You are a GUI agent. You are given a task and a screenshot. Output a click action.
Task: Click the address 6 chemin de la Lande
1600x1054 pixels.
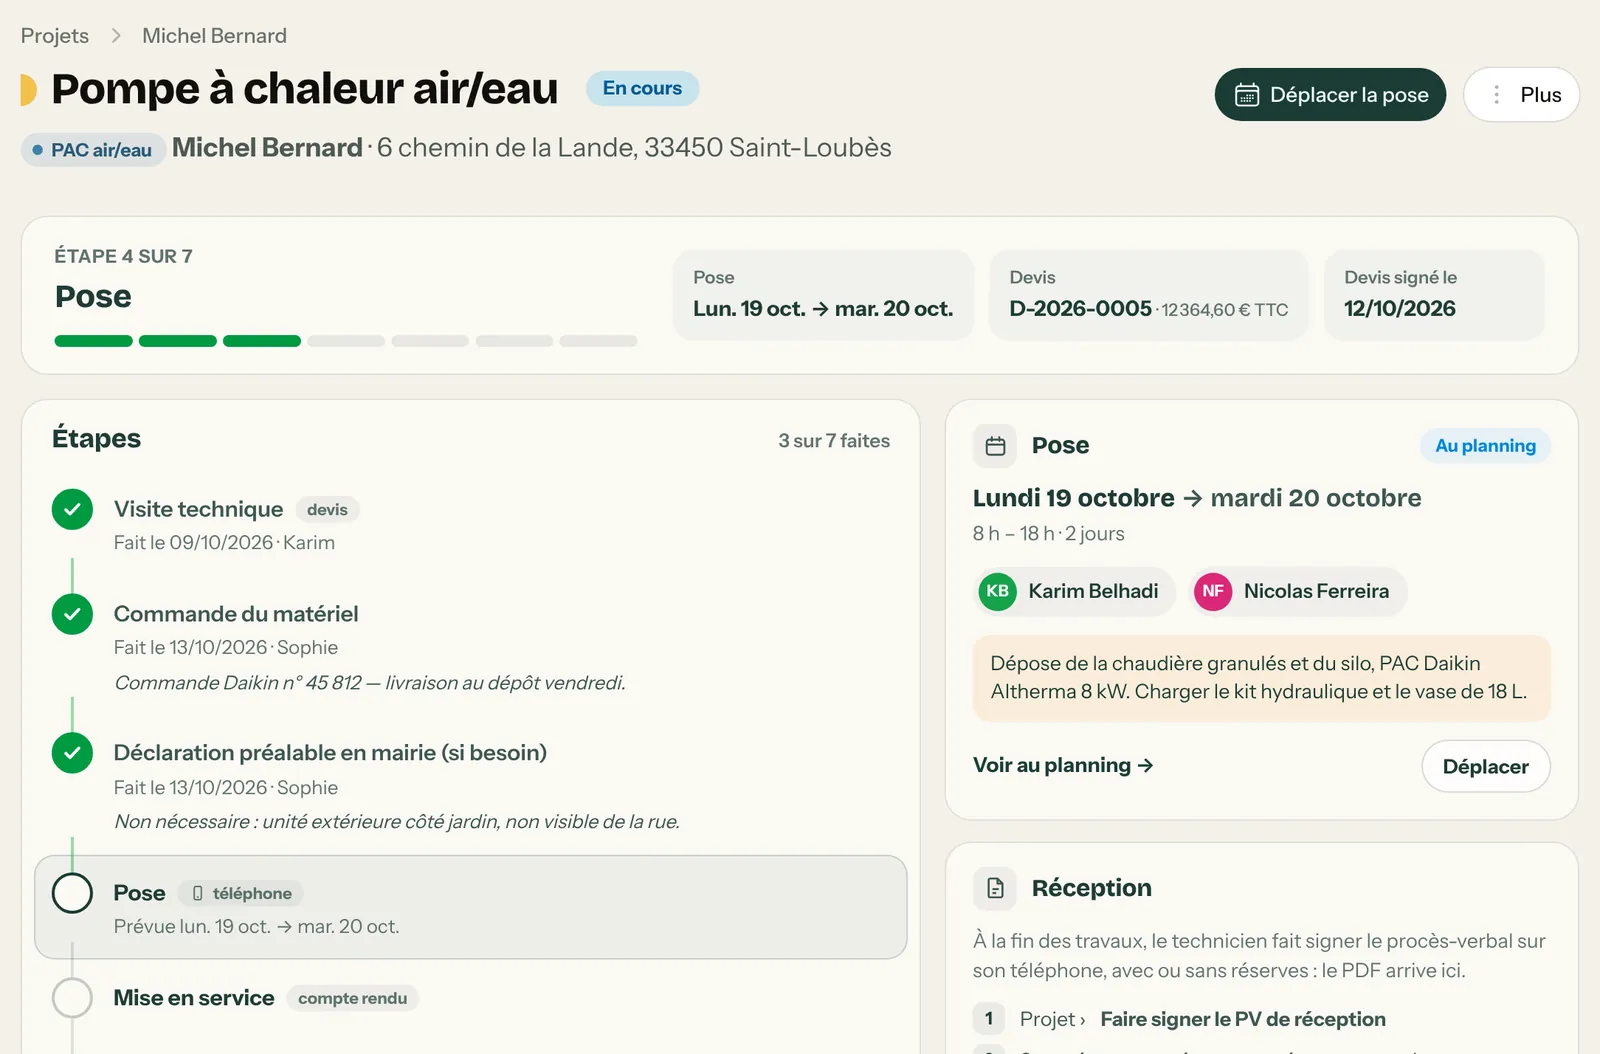(x=634, y=148)
